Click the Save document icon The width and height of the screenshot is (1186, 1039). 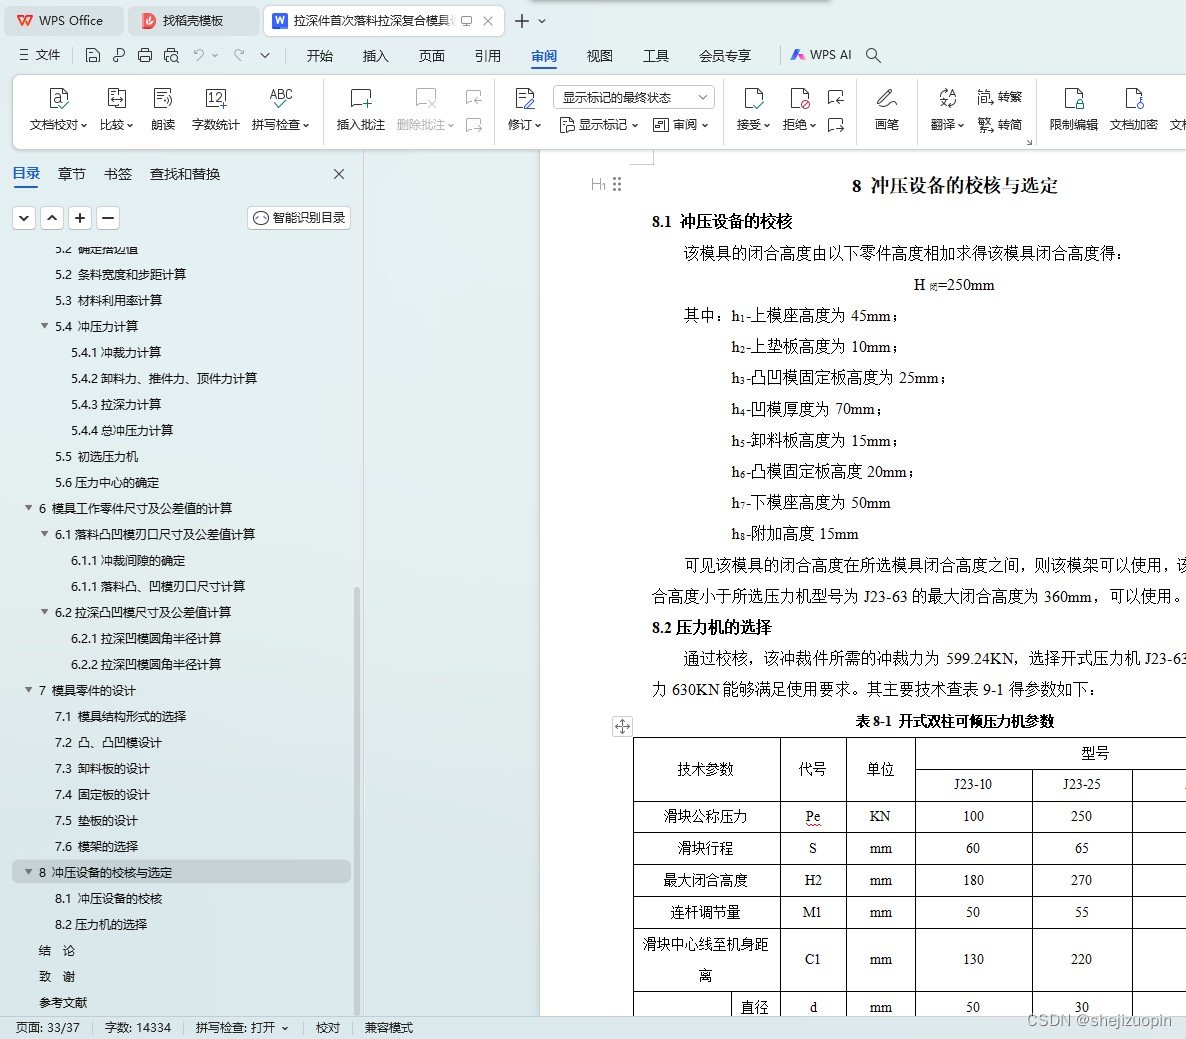[x=92, y=55]
